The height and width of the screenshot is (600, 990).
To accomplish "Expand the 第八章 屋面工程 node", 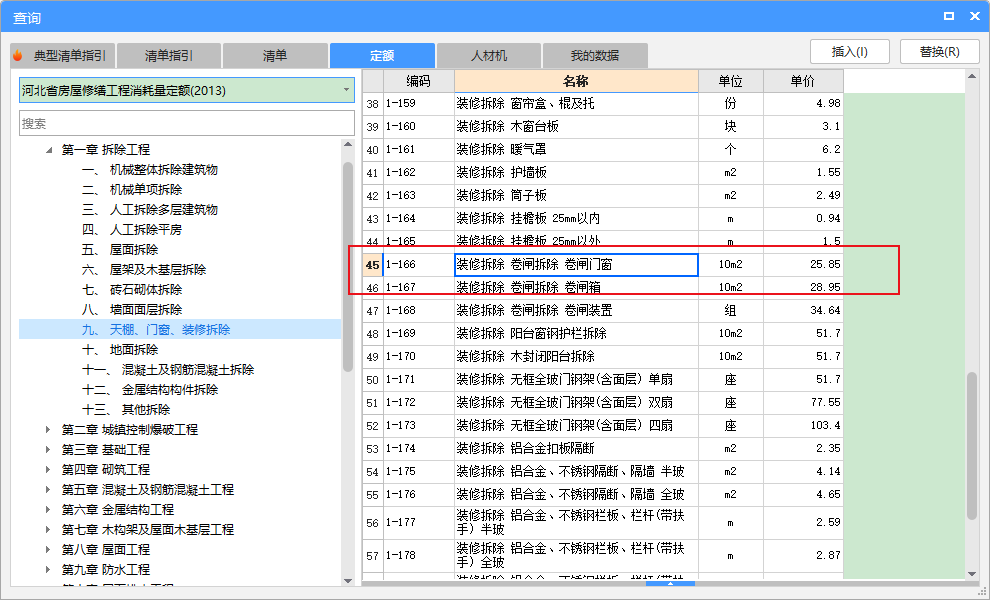I will pos(49,549).
